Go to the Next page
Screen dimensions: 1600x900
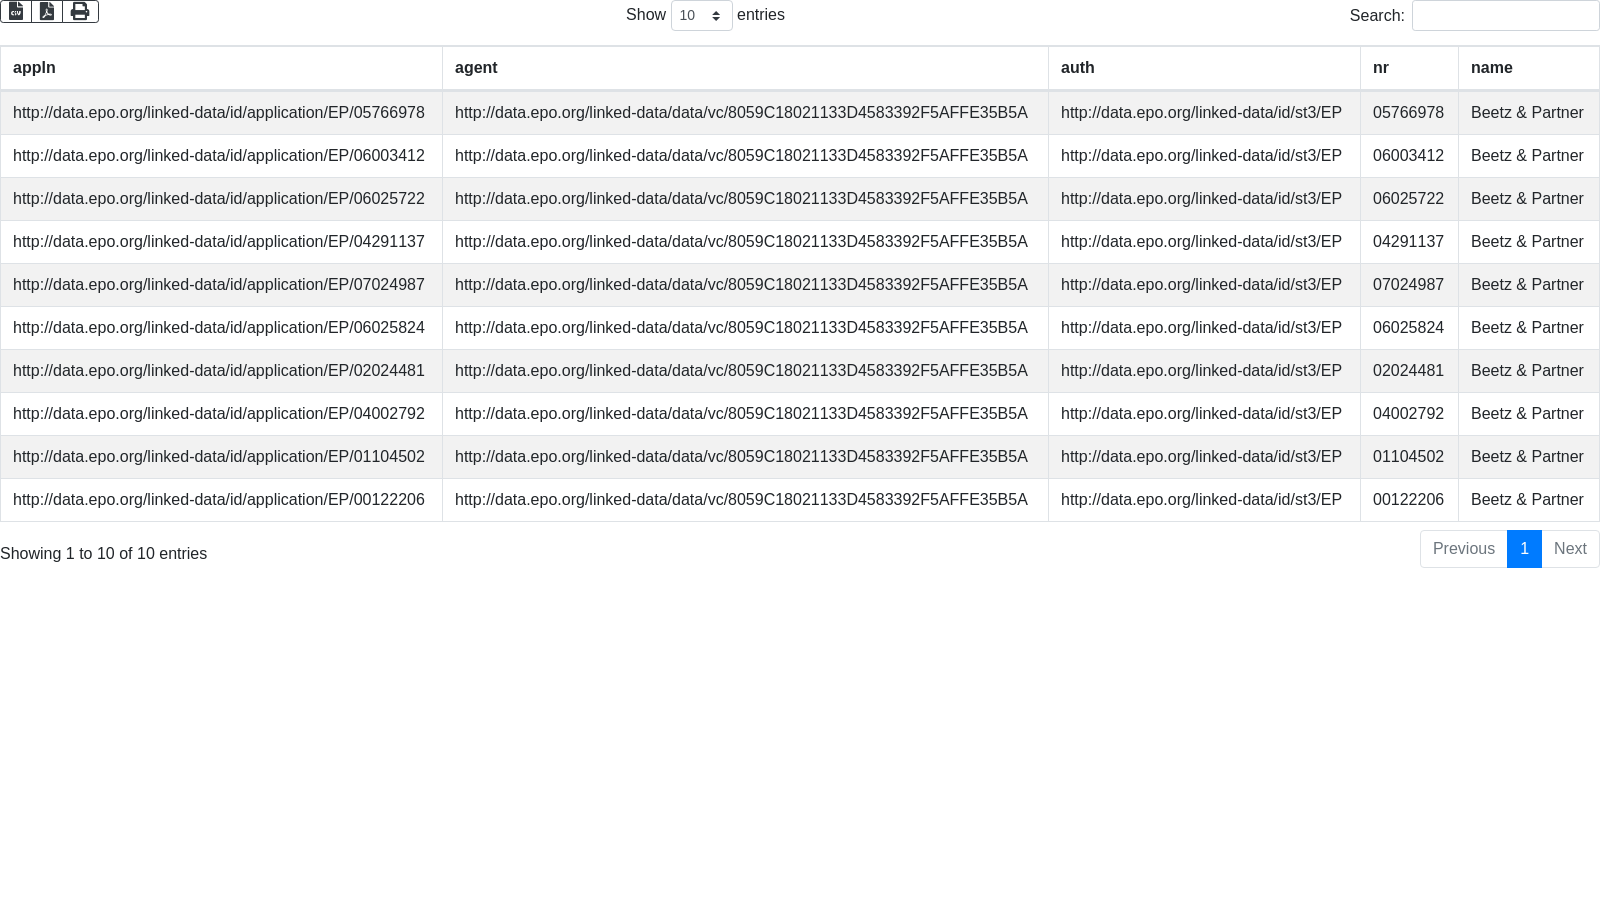1570,549
